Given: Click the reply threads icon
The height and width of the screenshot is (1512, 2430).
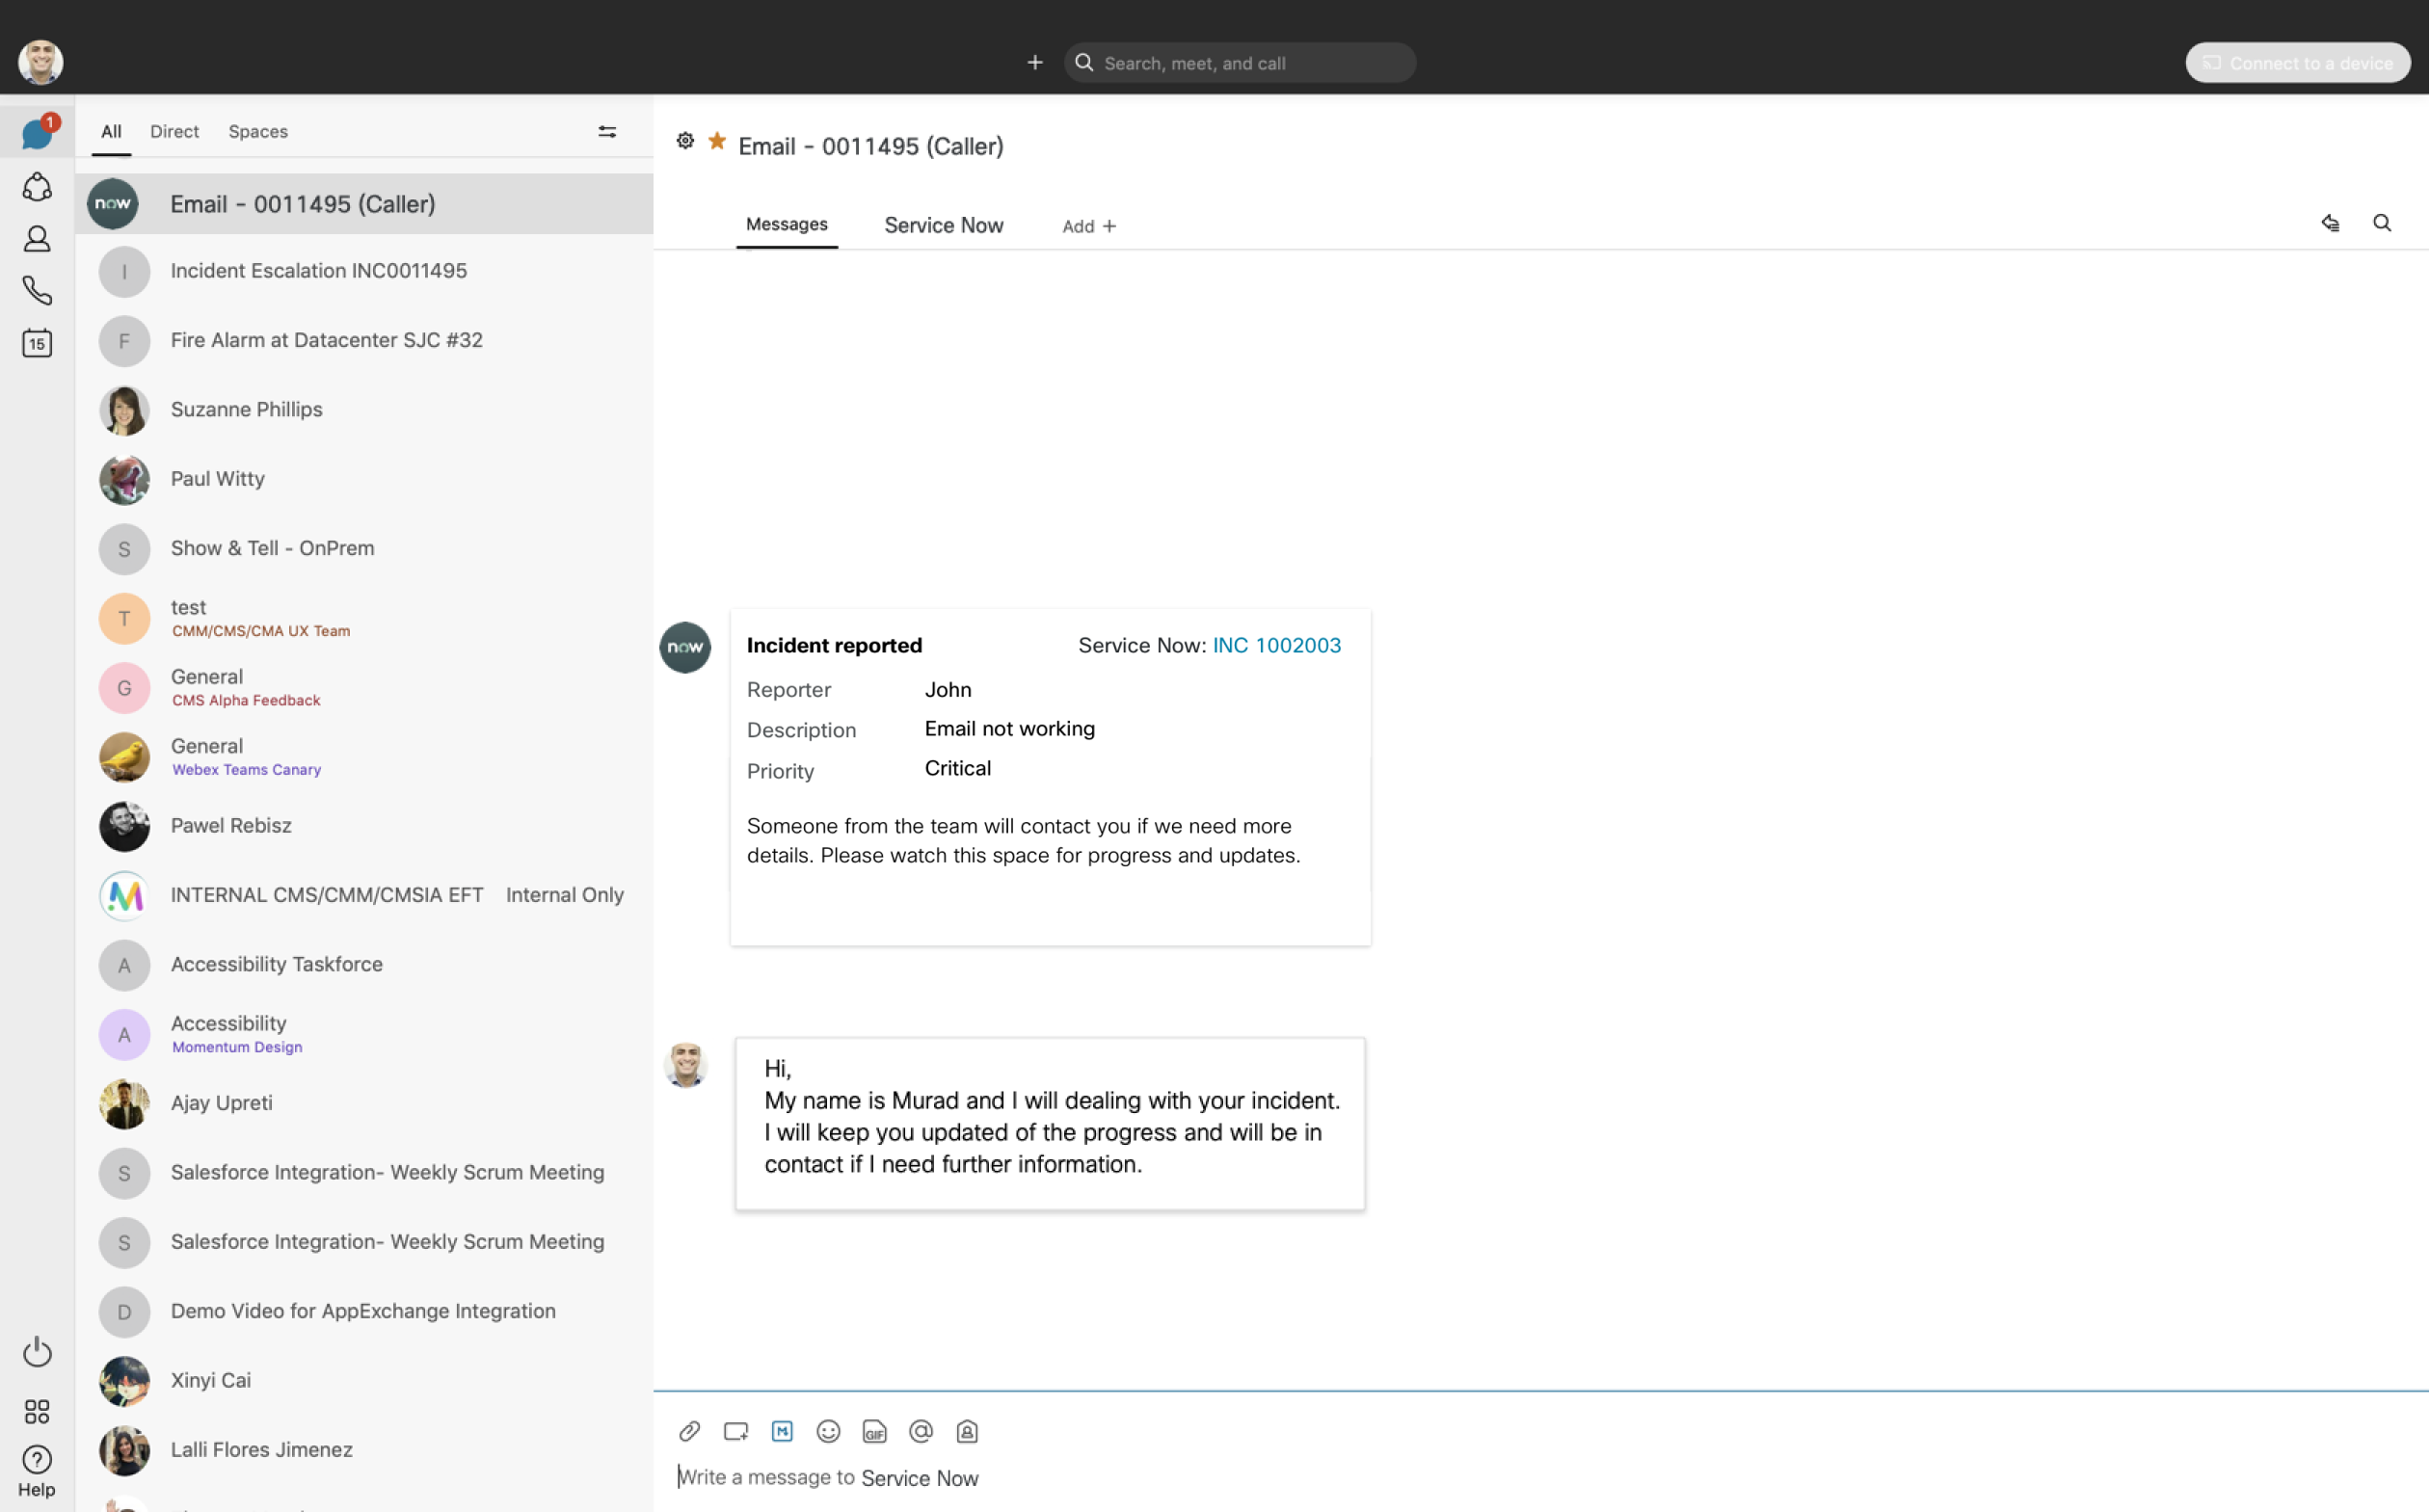Looking at the screenshot, I should click(2331, 223).
